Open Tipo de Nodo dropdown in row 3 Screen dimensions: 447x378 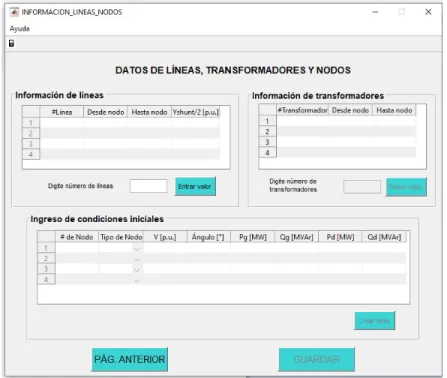point(137,269)
